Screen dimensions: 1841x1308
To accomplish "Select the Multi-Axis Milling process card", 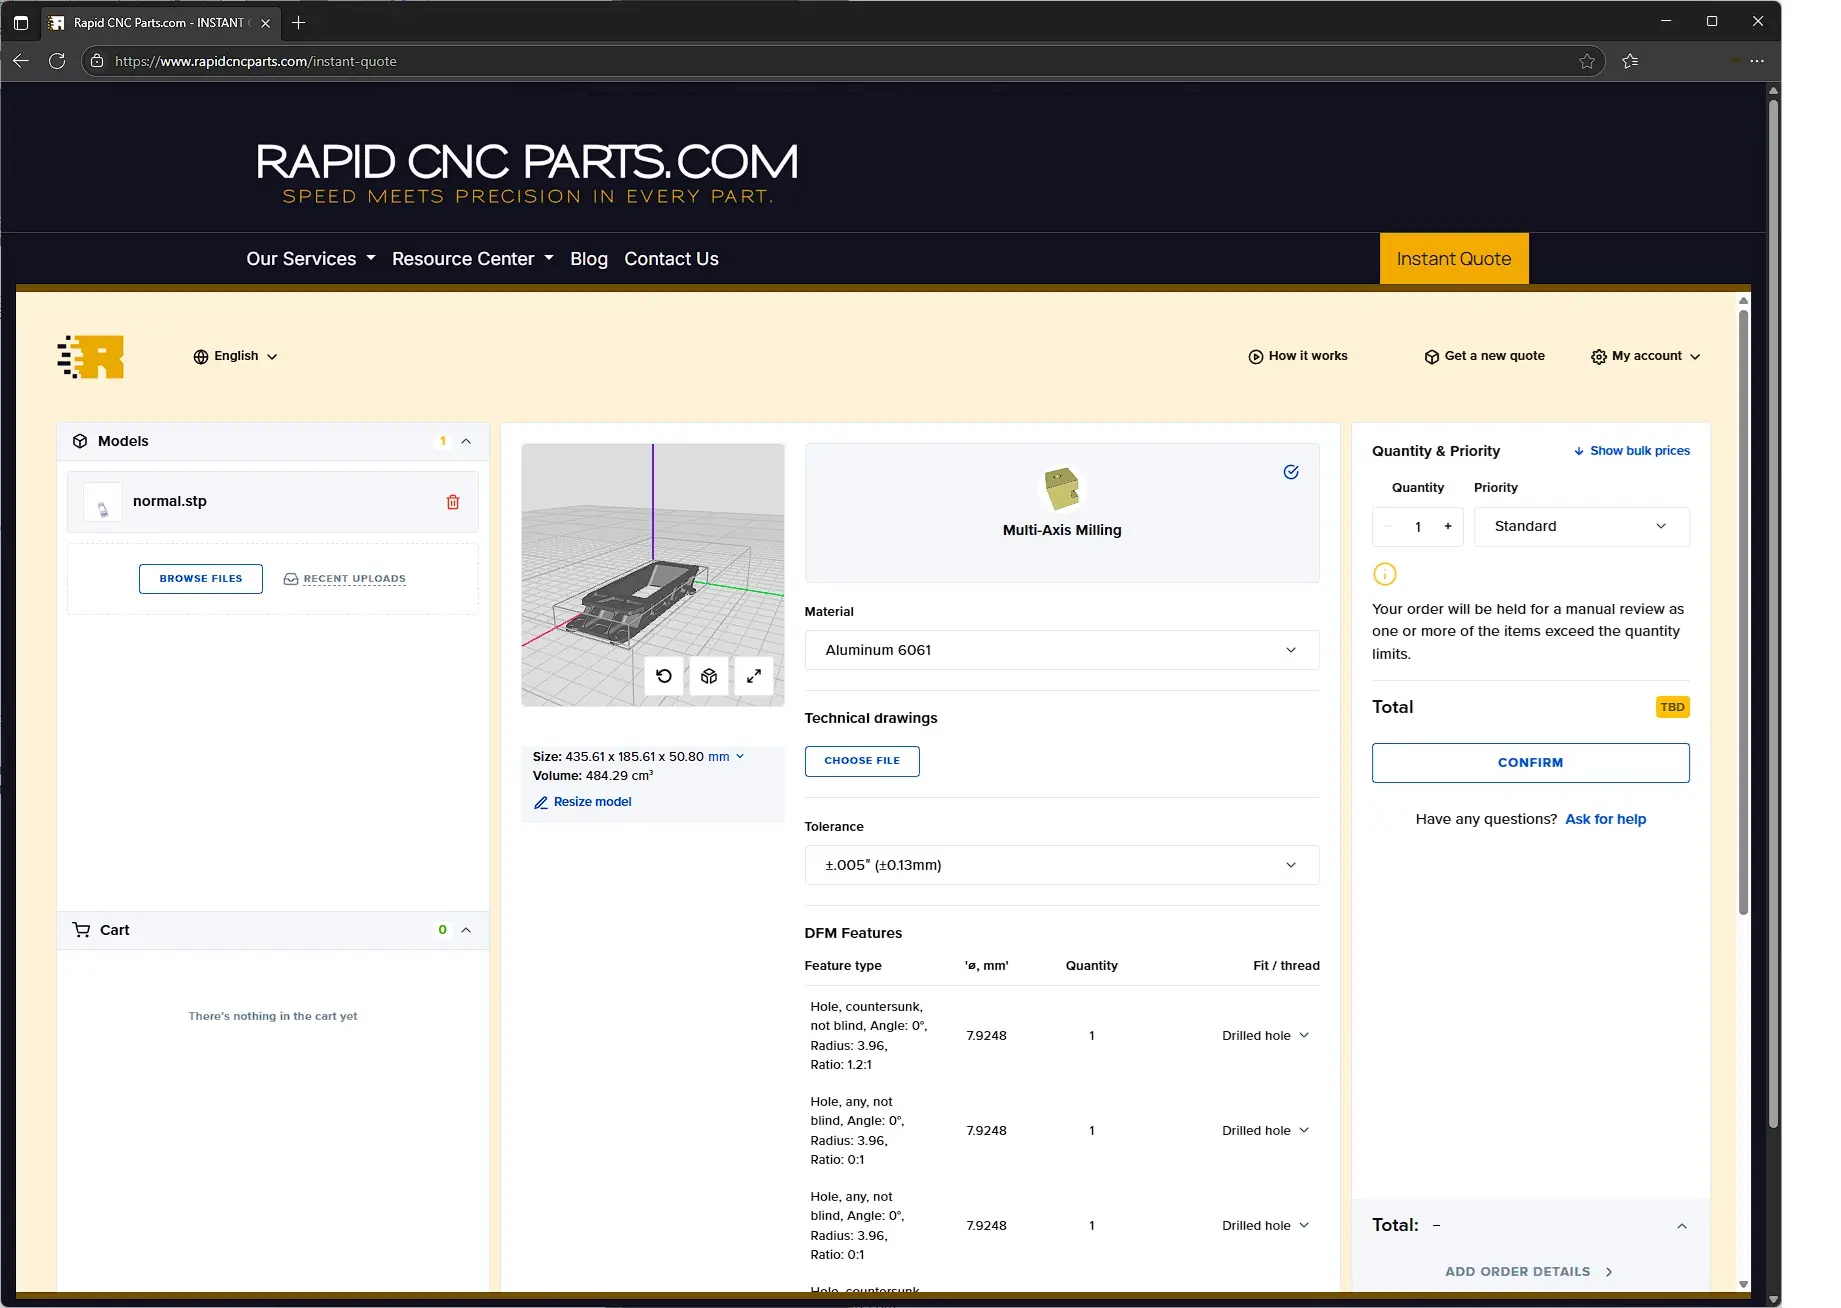I will (x=1061, y=513).
